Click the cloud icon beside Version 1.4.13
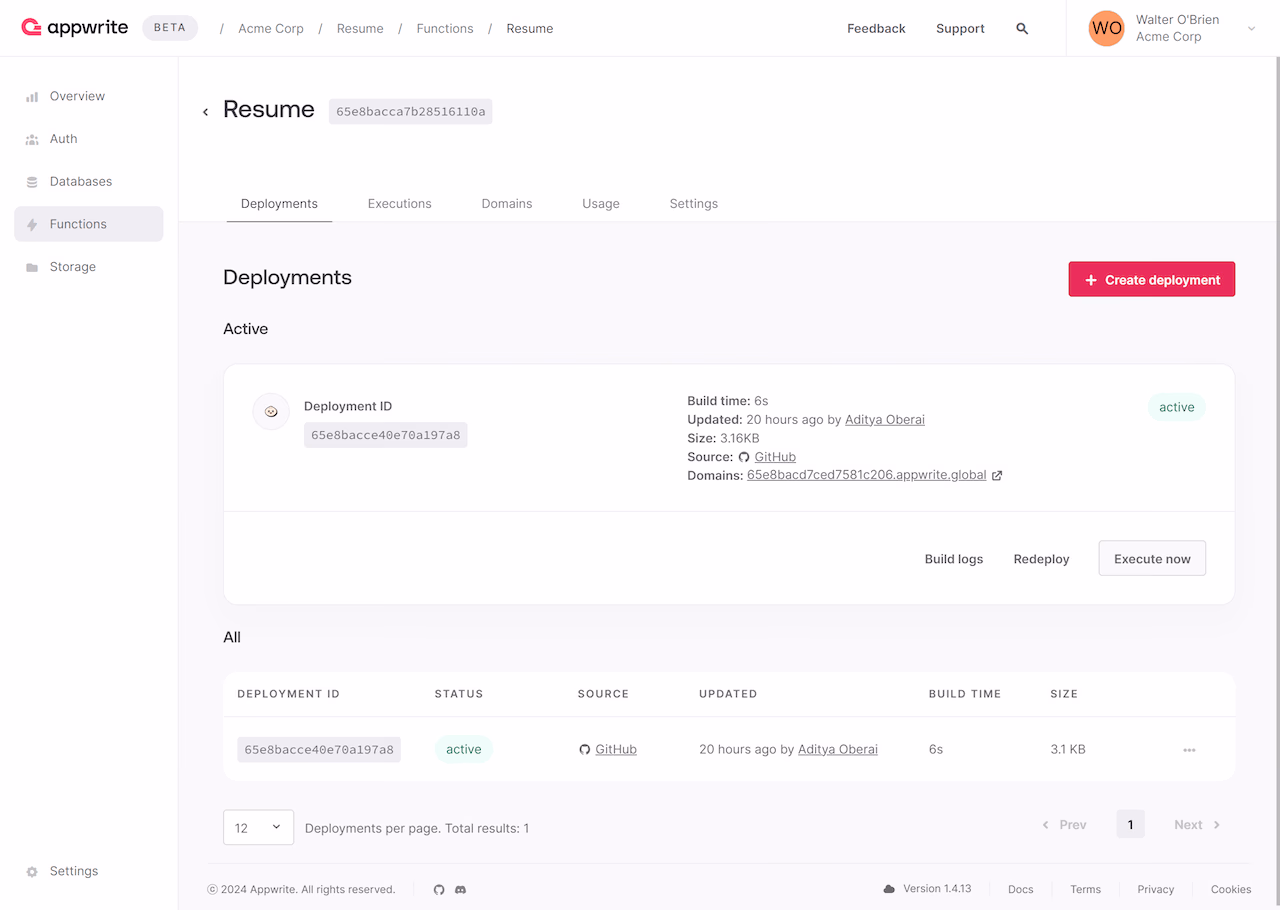This screenshot has height=910, width=1280. tap(890, 889)
